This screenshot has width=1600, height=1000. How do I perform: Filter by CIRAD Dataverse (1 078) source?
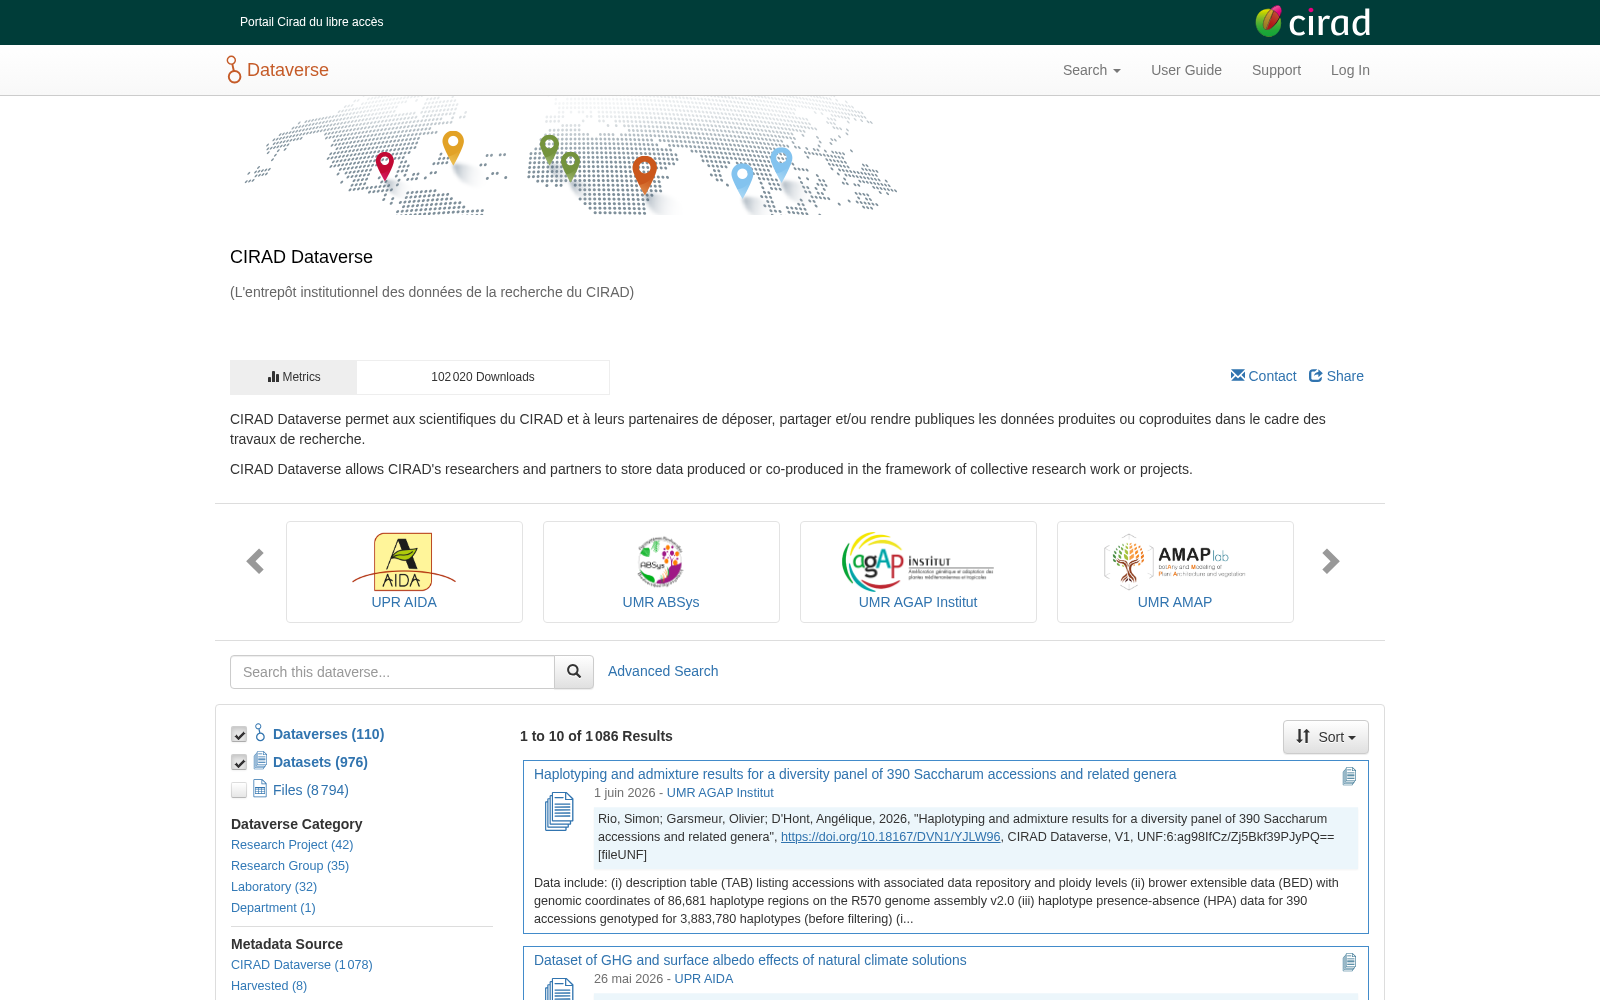point(302,965)
